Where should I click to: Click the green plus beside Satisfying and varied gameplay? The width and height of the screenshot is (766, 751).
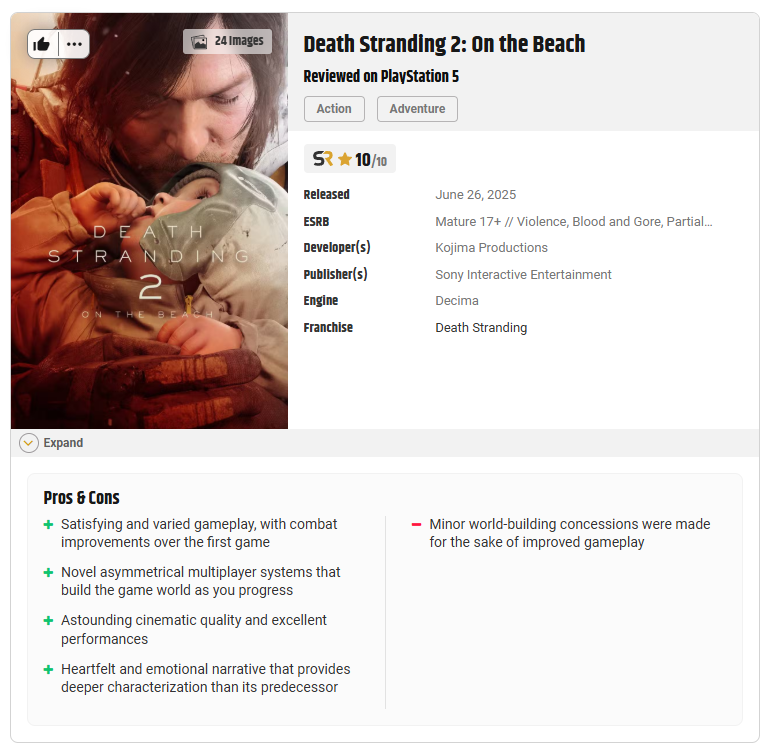point(48,525)
